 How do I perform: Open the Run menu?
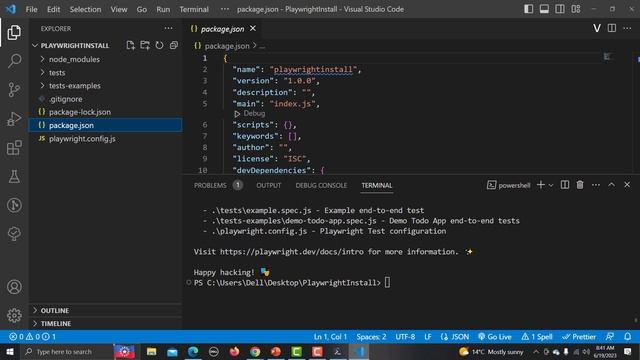click(163, 9)
